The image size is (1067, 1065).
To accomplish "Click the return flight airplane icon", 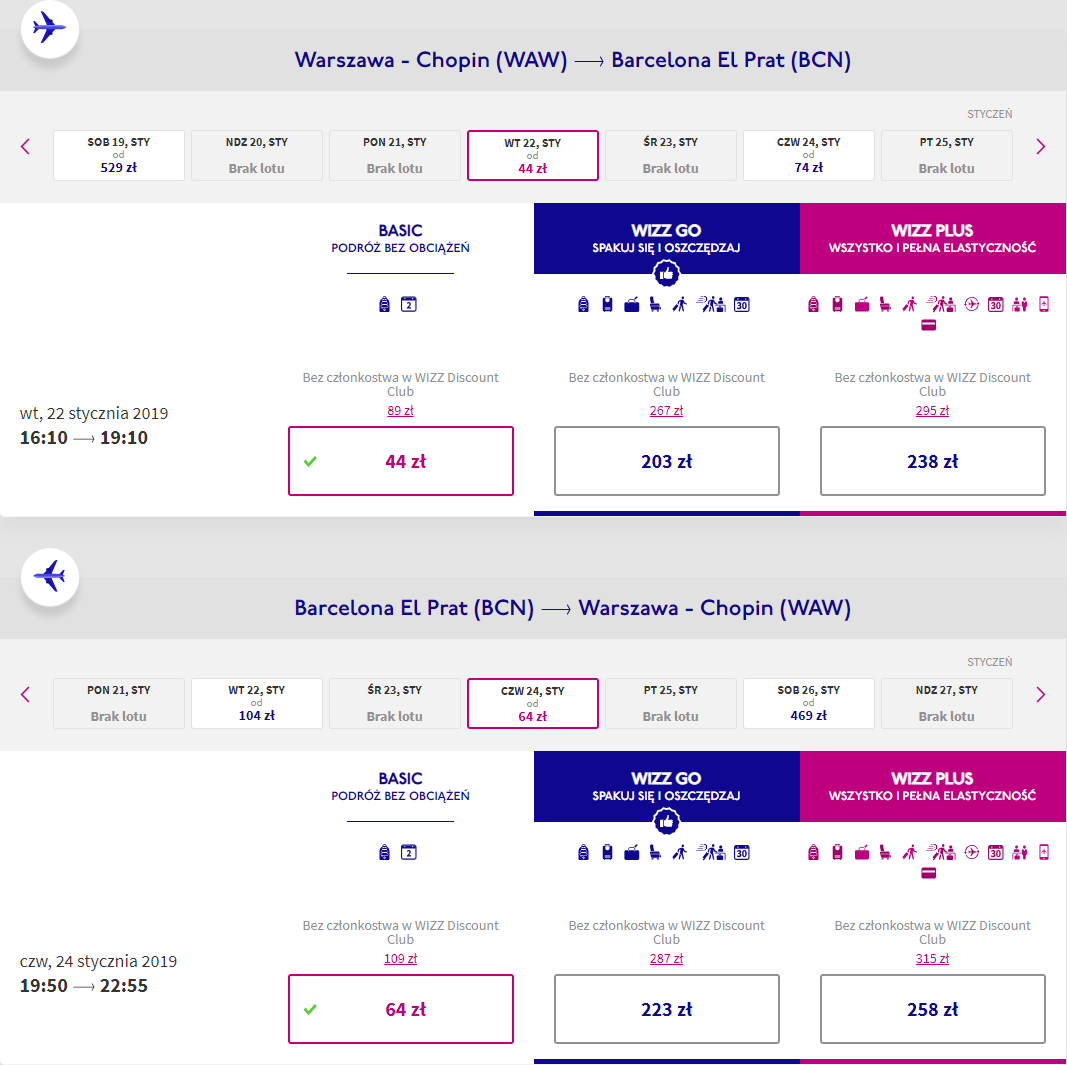I will [50, 576].
